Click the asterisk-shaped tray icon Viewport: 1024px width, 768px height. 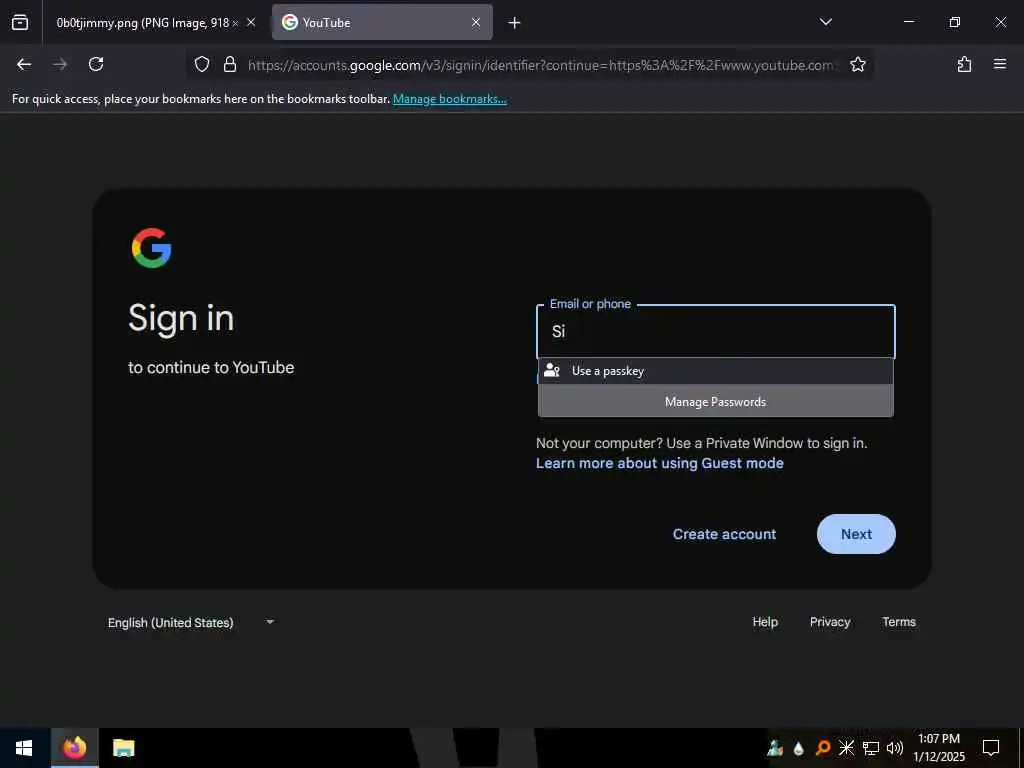point(846,748)
